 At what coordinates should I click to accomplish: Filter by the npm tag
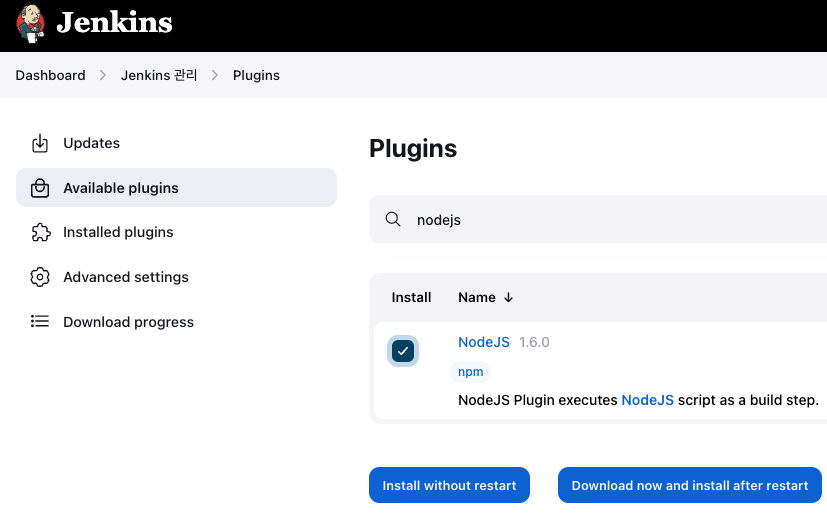(x=470, y=372)
